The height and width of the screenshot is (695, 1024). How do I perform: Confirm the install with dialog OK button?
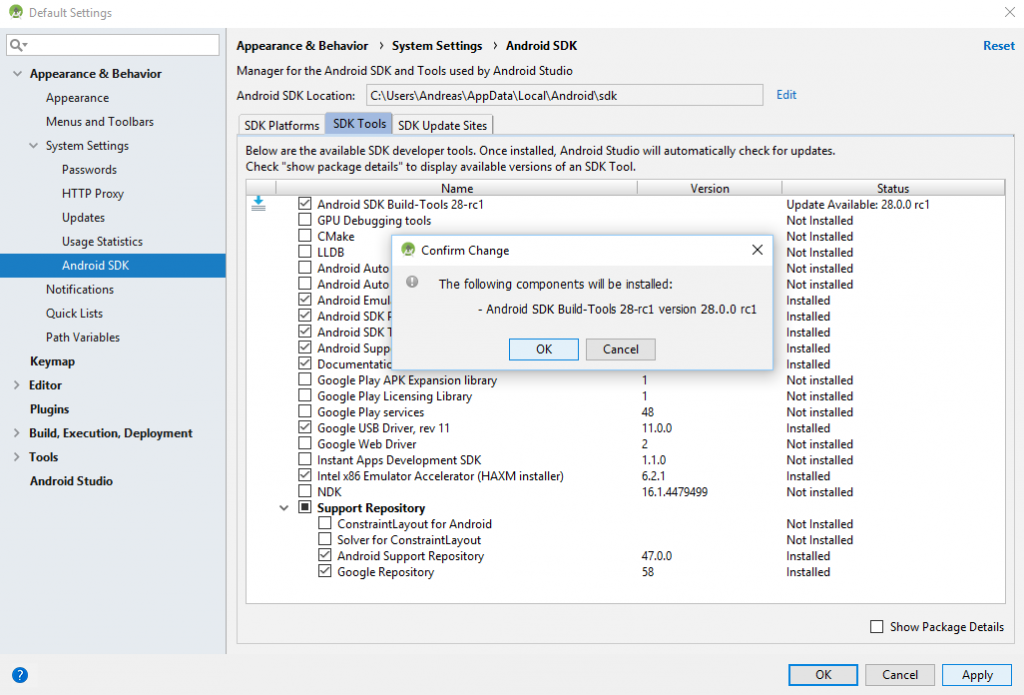543,349
